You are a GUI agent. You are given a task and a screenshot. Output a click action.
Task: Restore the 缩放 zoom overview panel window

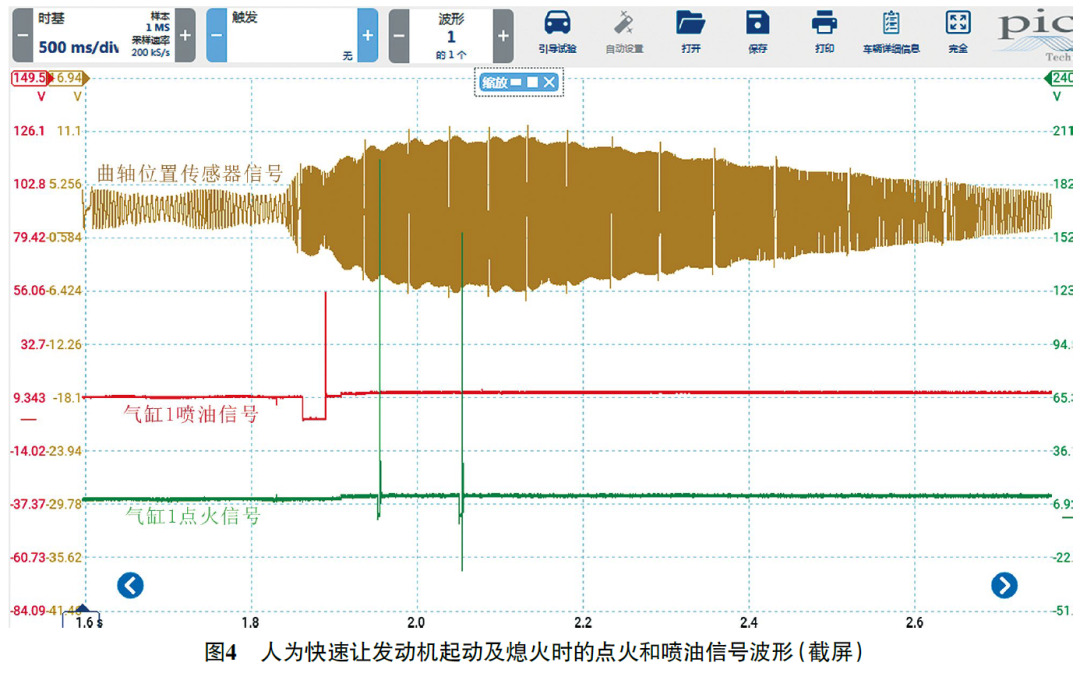point(532,83)
